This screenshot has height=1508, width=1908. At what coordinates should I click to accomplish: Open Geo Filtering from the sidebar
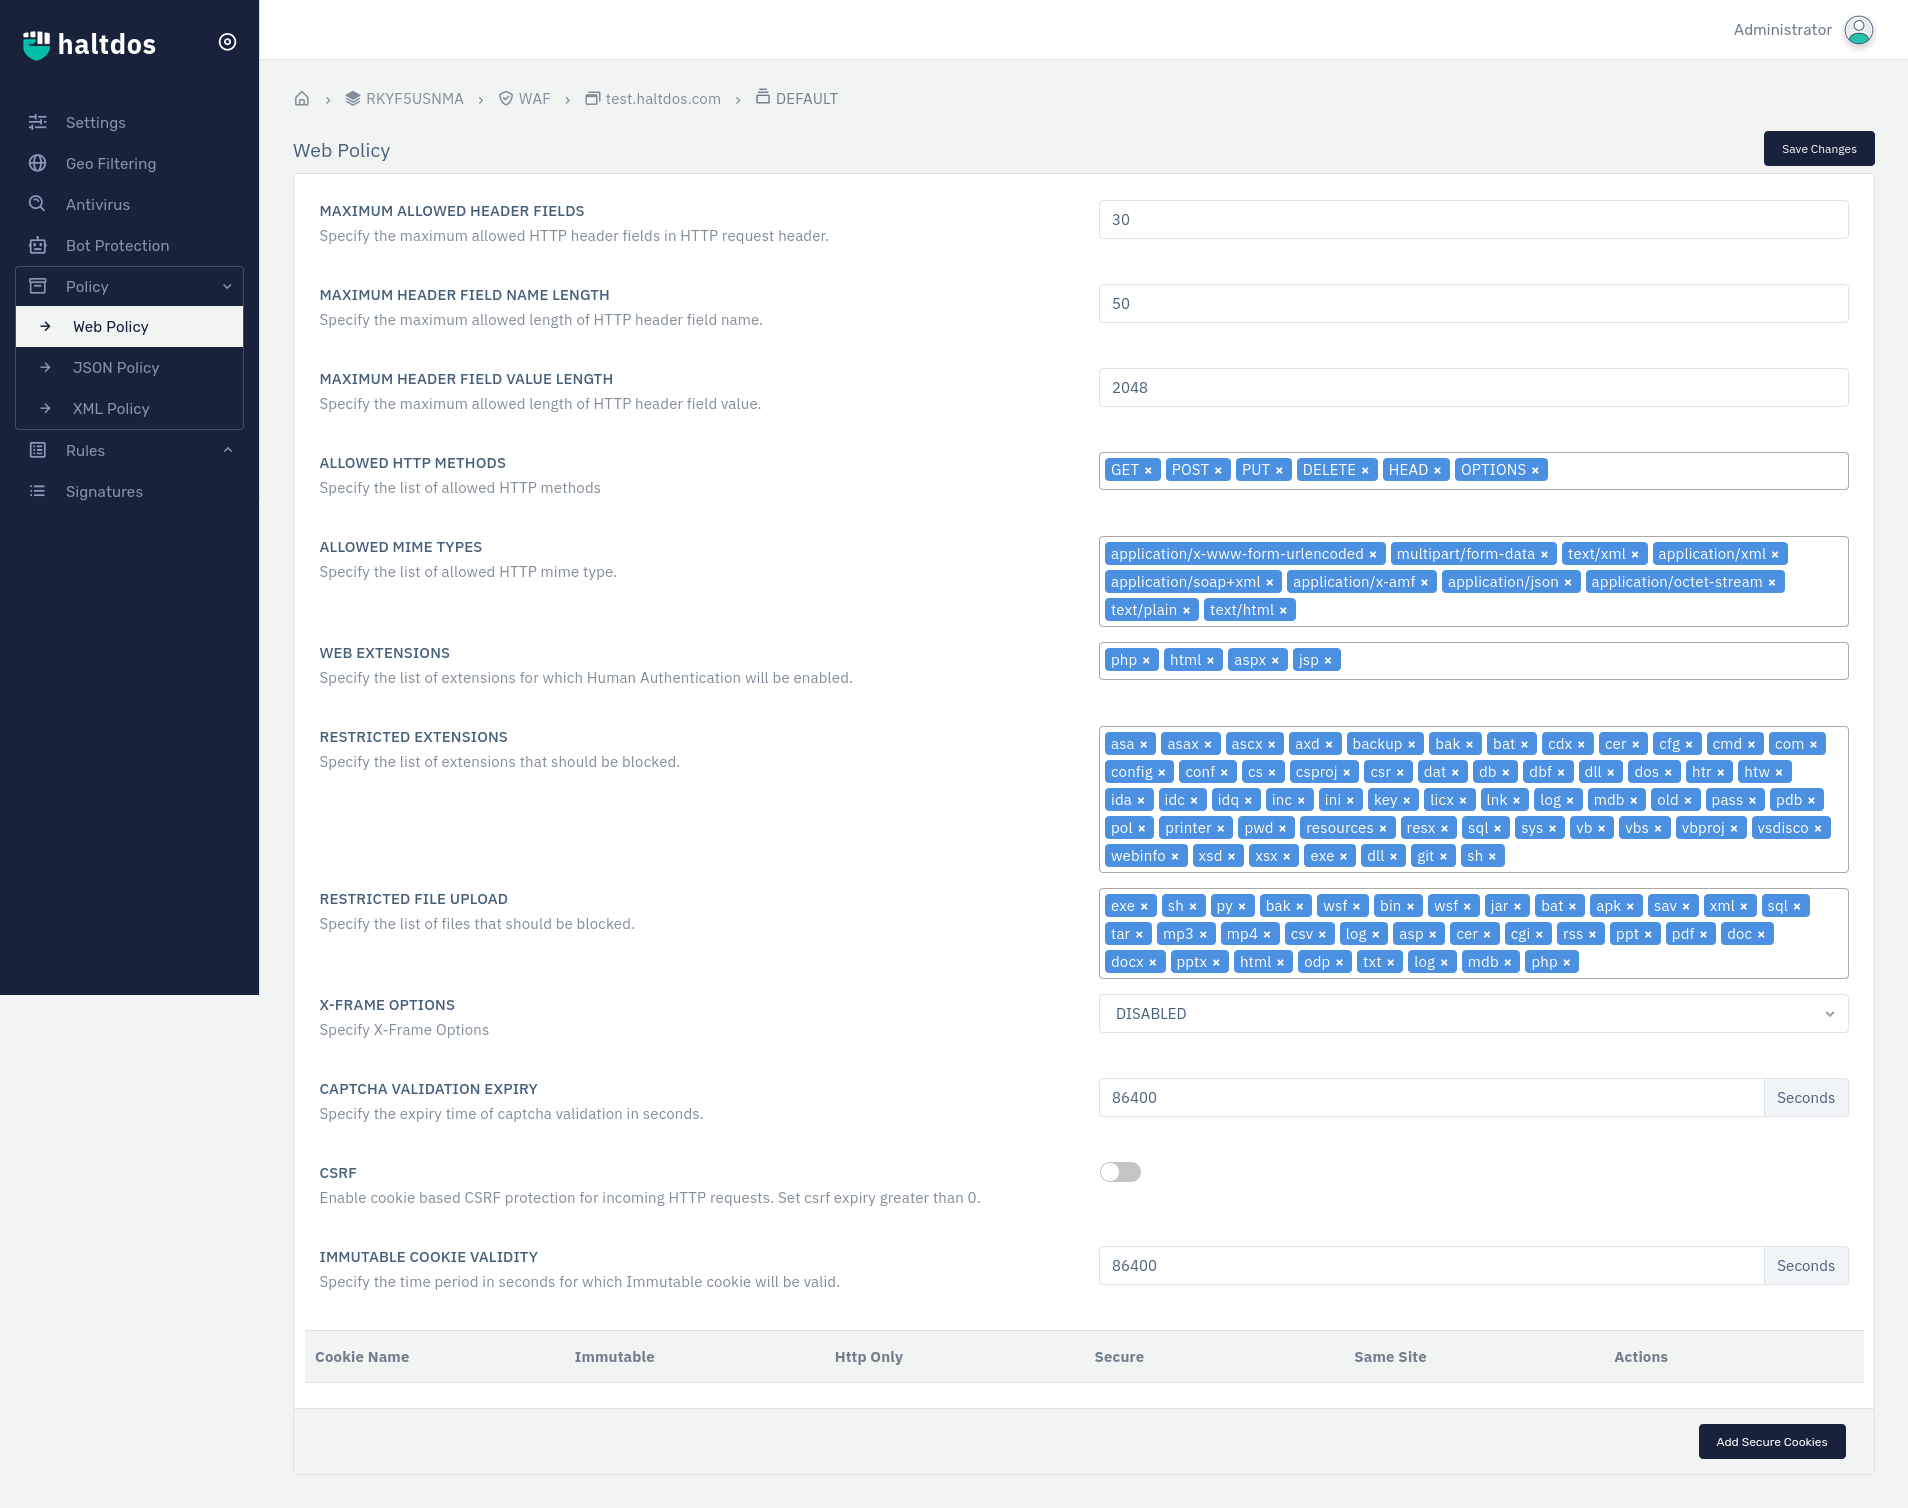click(x=110, y=164)
